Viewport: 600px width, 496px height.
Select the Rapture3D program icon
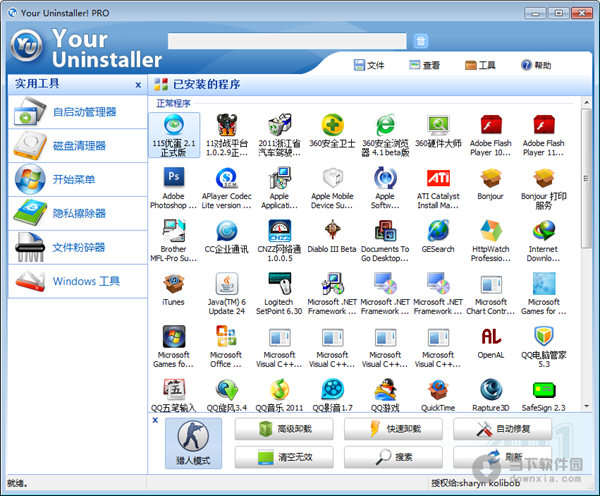pos(491,395)
